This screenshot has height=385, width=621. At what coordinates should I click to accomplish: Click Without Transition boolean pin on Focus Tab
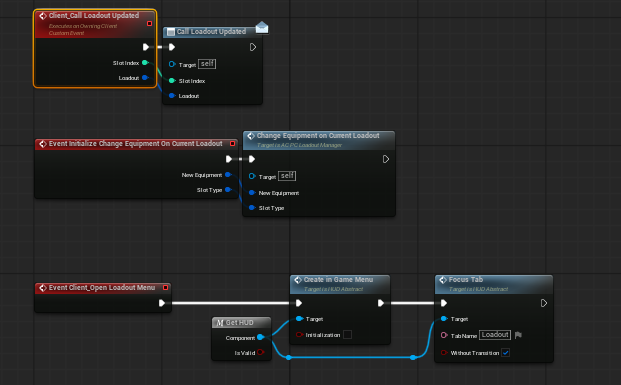pyautogui.click(x=444, y=353)
